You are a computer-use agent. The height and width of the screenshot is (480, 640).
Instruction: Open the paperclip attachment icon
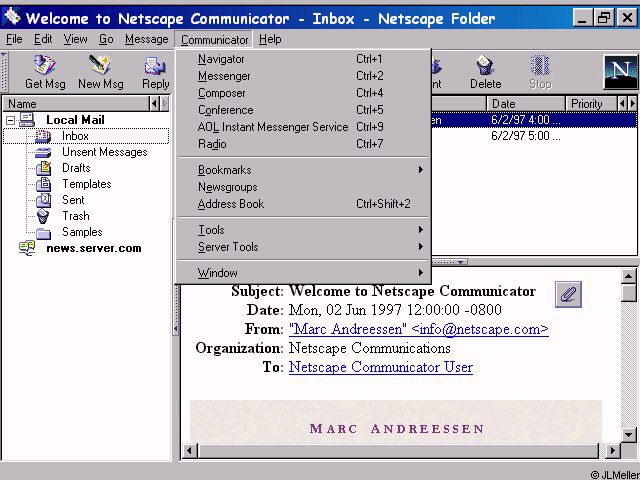pyautogui.click(x=568, y=294)
